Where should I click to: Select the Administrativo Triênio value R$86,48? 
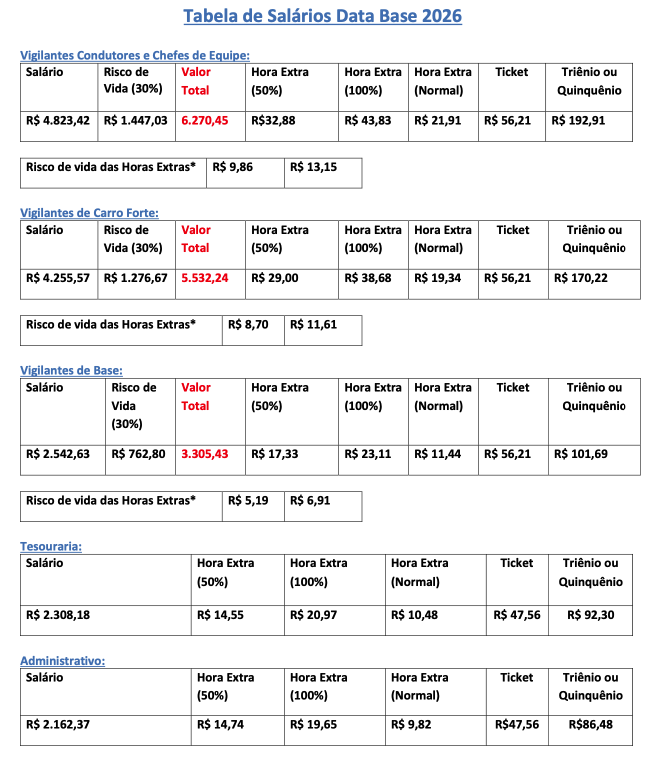590,725
